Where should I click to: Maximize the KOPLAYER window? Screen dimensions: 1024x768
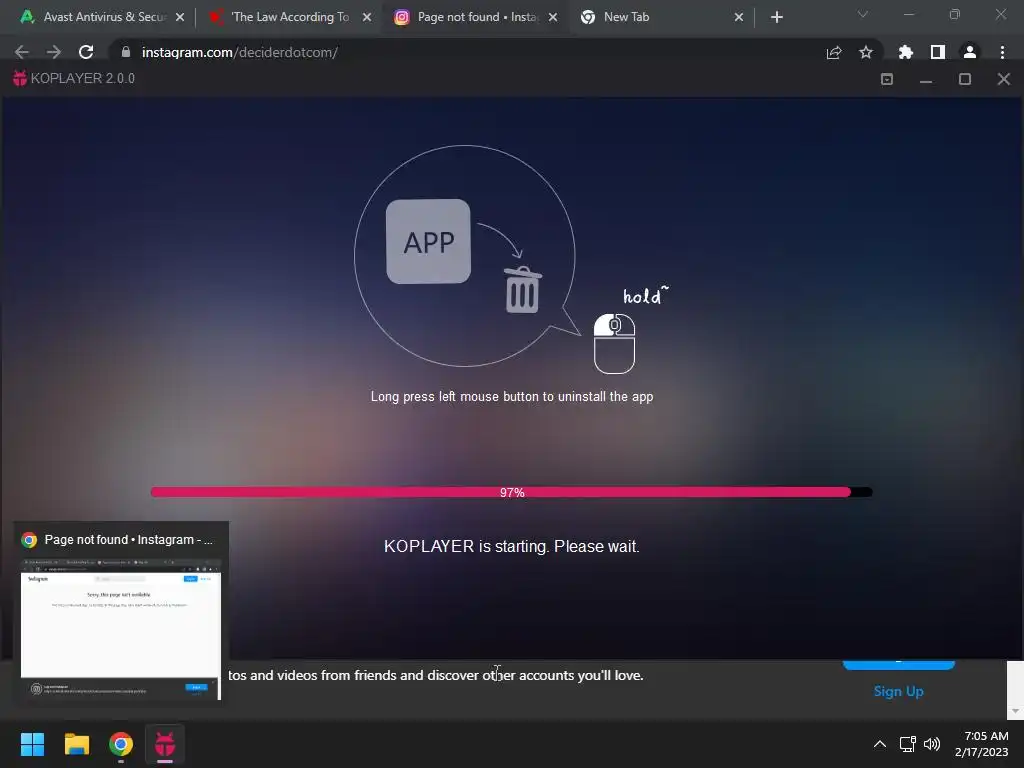(965, 79)
